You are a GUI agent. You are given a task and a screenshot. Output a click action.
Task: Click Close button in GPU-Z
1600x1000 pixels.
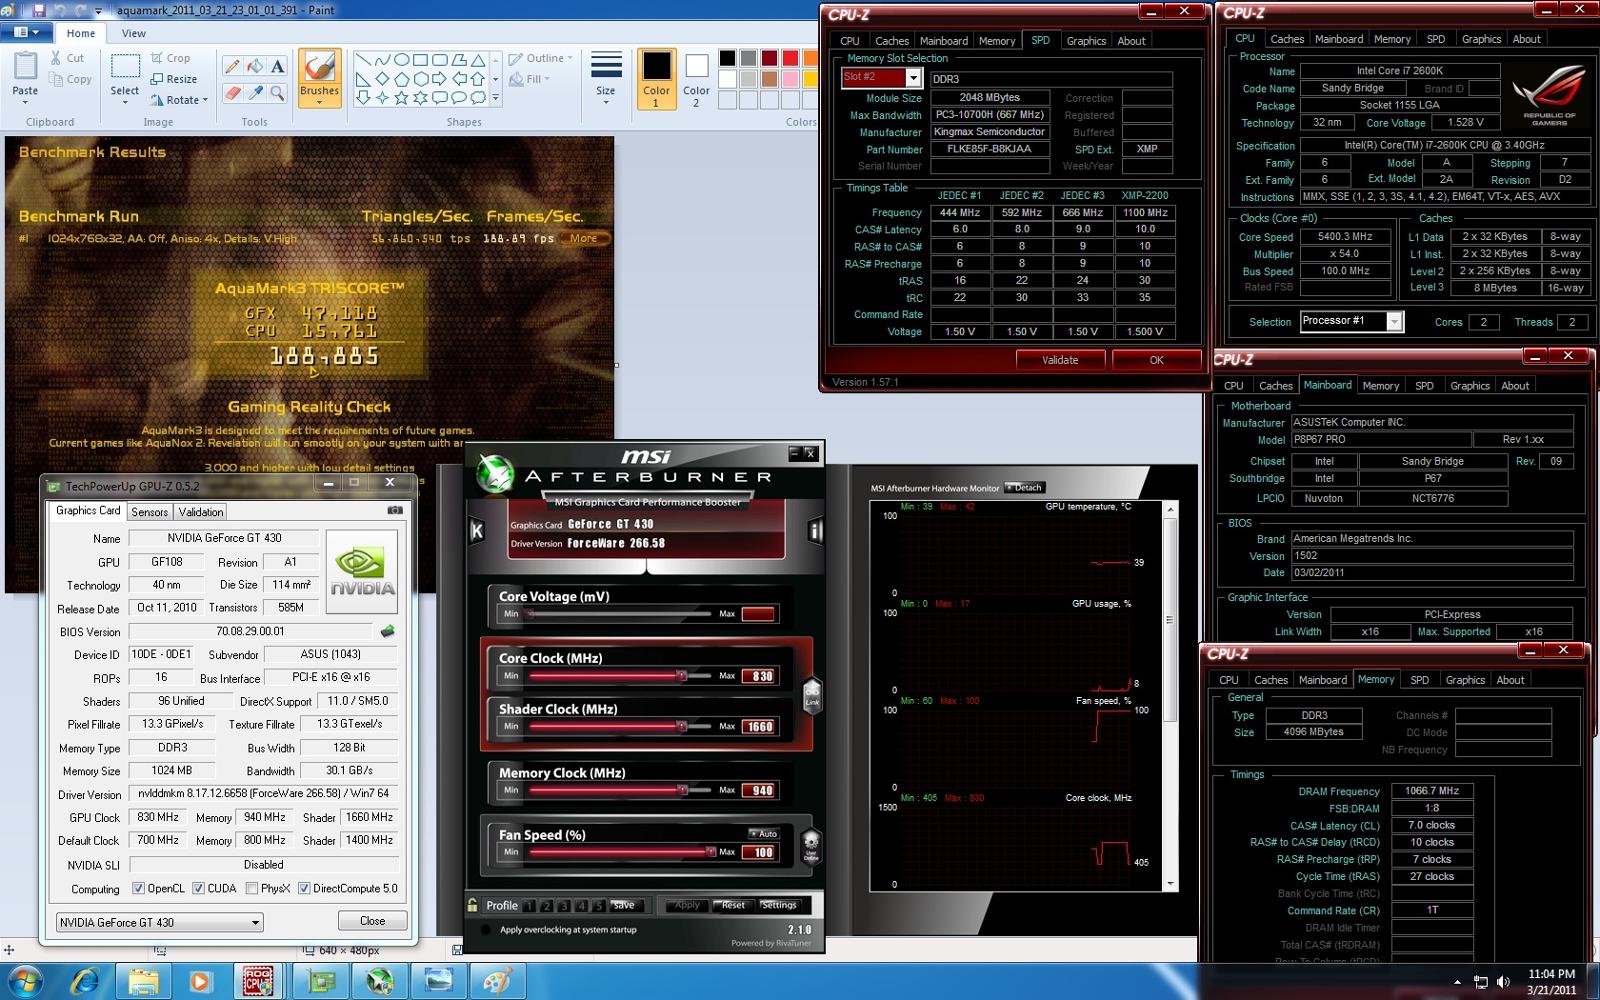click(x=372, y=921)
